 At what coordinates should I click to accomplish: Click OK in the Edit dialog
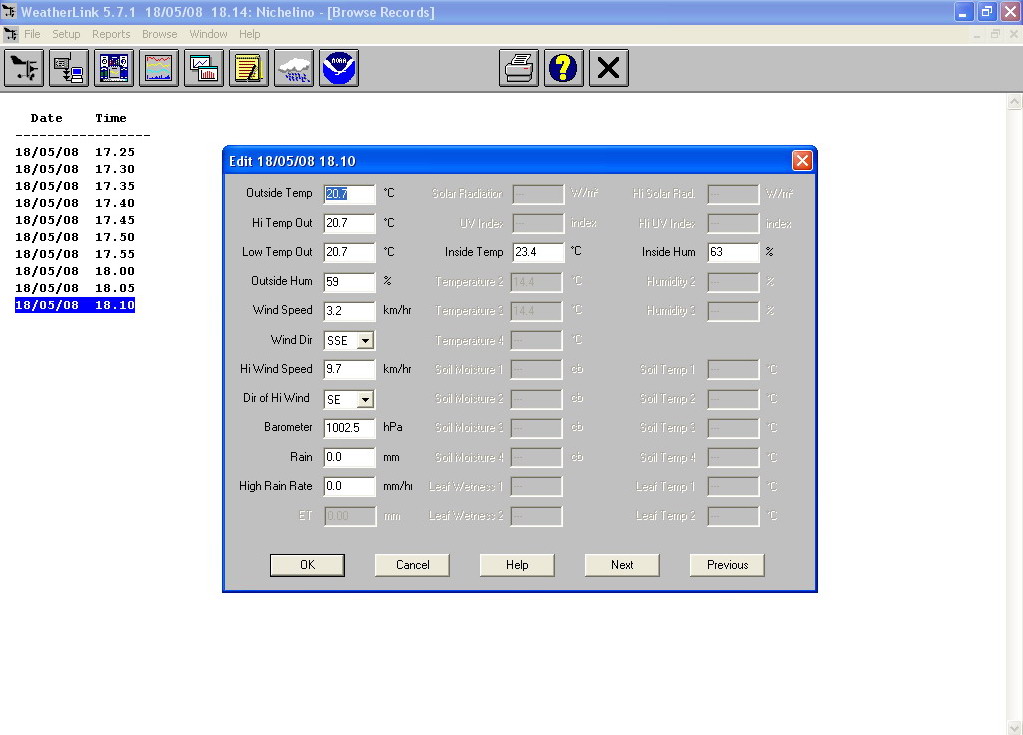point(307,565)
